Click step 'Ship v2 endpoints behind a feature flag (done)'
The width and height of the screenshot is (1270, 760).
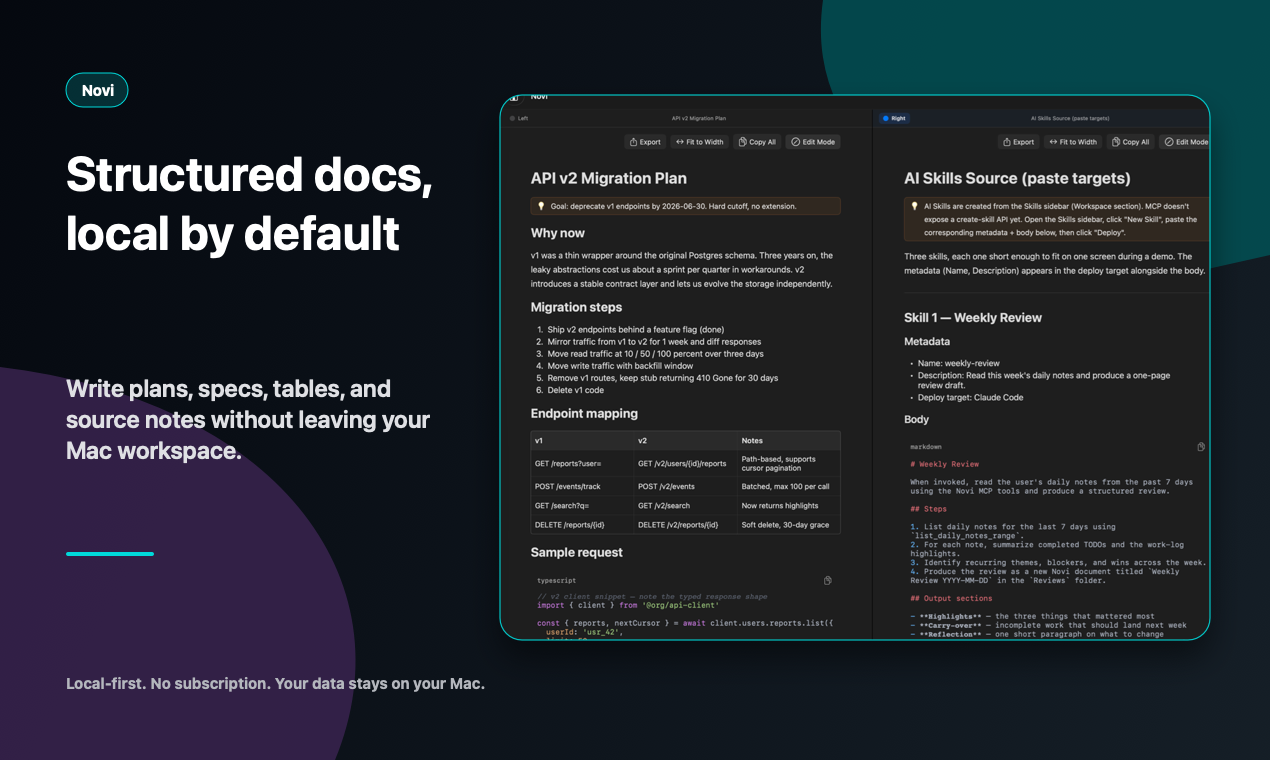[636, 330]
